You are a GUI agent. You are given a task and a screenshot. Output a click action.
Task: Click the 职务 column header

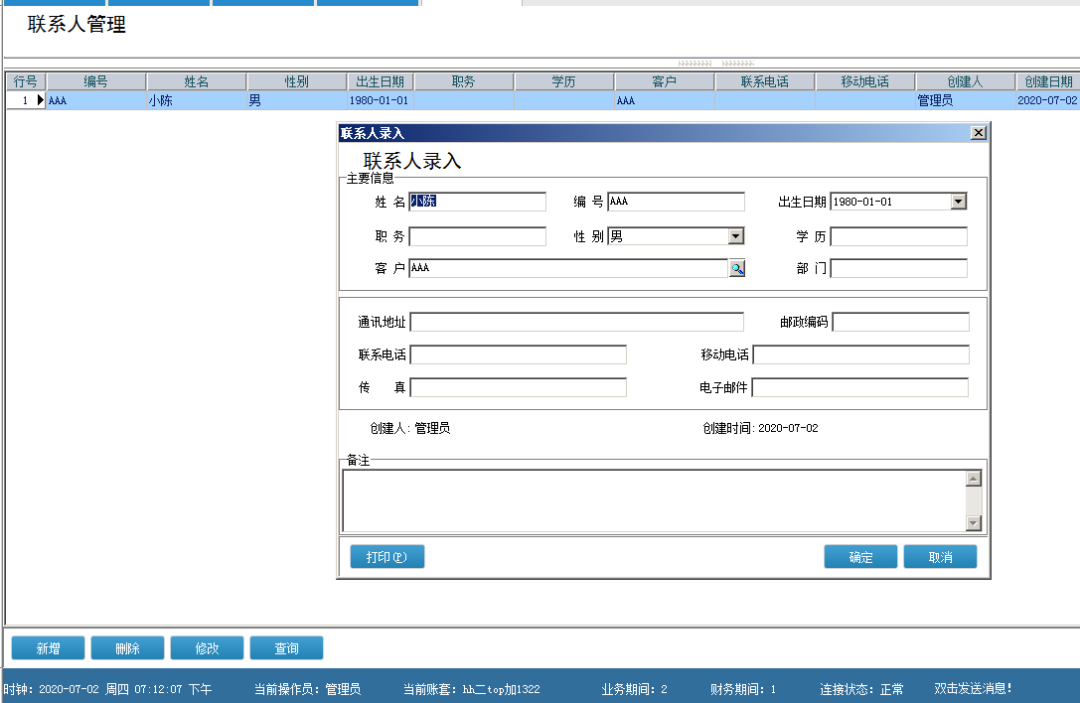[464, 81]
